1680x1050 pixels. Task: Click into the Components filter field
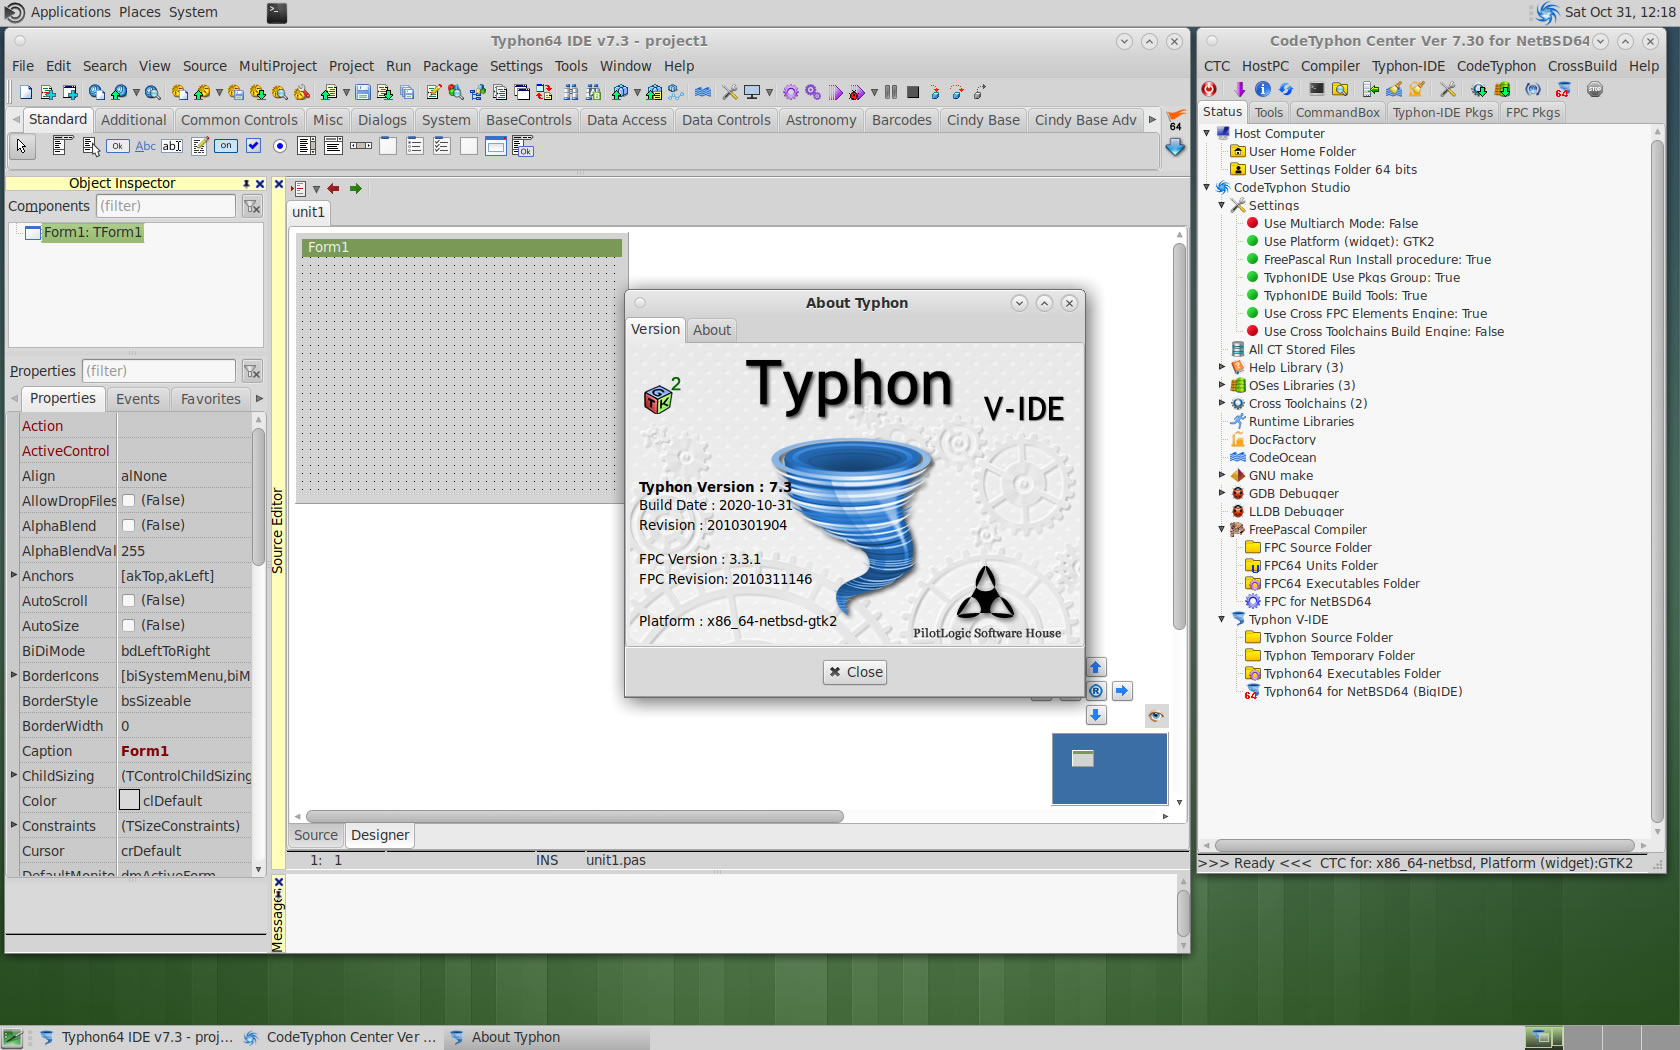pyautogui.click(x=165, y=206)
